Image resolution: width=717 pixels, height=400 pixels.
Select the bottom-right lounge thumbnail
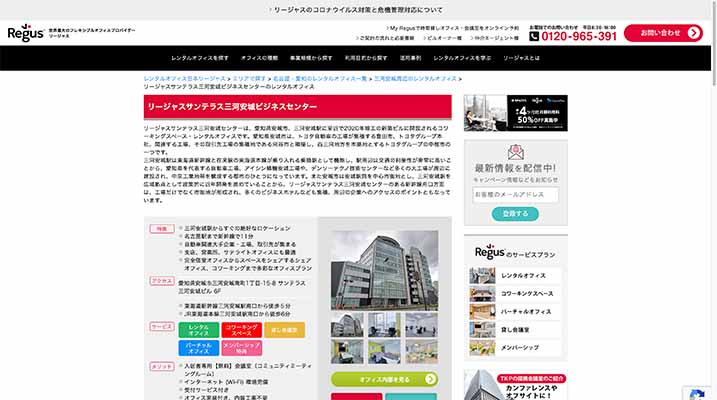pos(421,351)
